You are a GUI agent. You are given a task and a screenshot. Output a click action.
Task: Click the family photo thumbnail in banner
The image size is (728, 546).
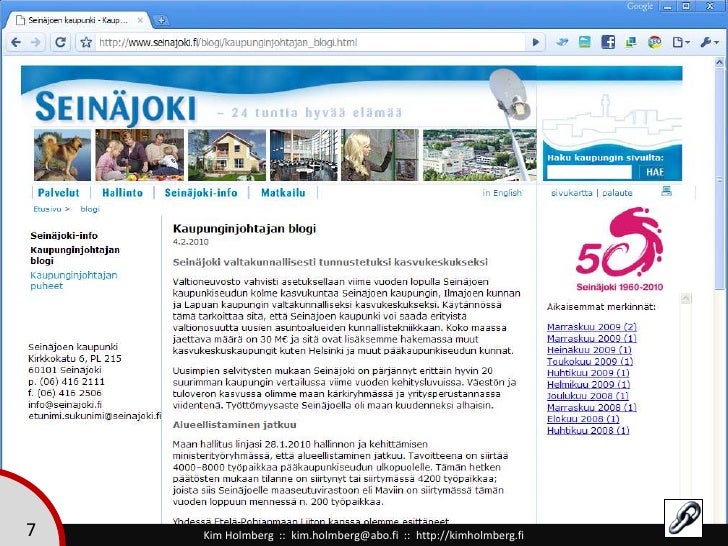[x=139, y=155]
